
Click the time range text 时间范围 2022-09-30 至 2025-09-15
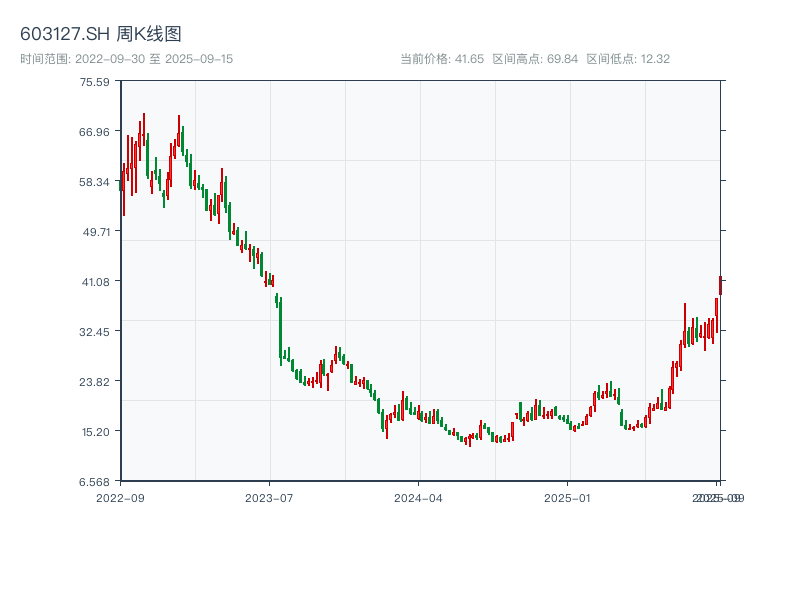[x=127, y=59]
